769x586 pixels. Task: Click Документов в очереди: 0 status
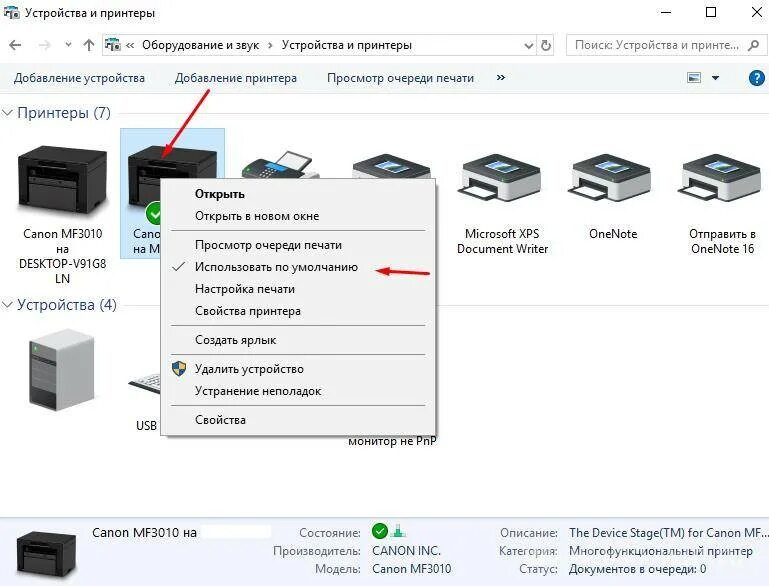[x=637, y=569]
